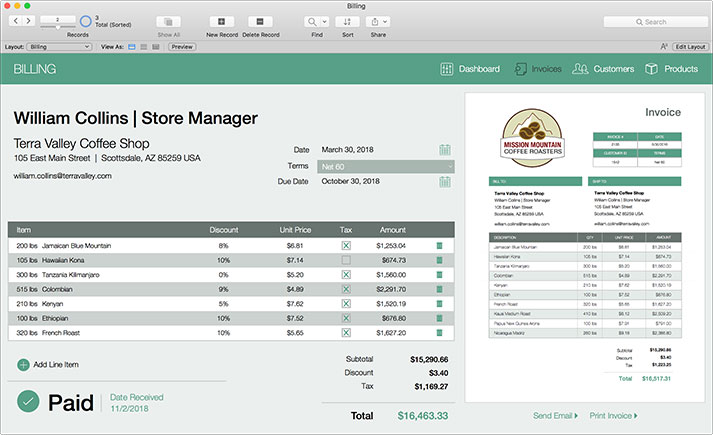Click the Delete Record toolbar icon
Viewport: 713px width, 435px height.
point(260,21)
